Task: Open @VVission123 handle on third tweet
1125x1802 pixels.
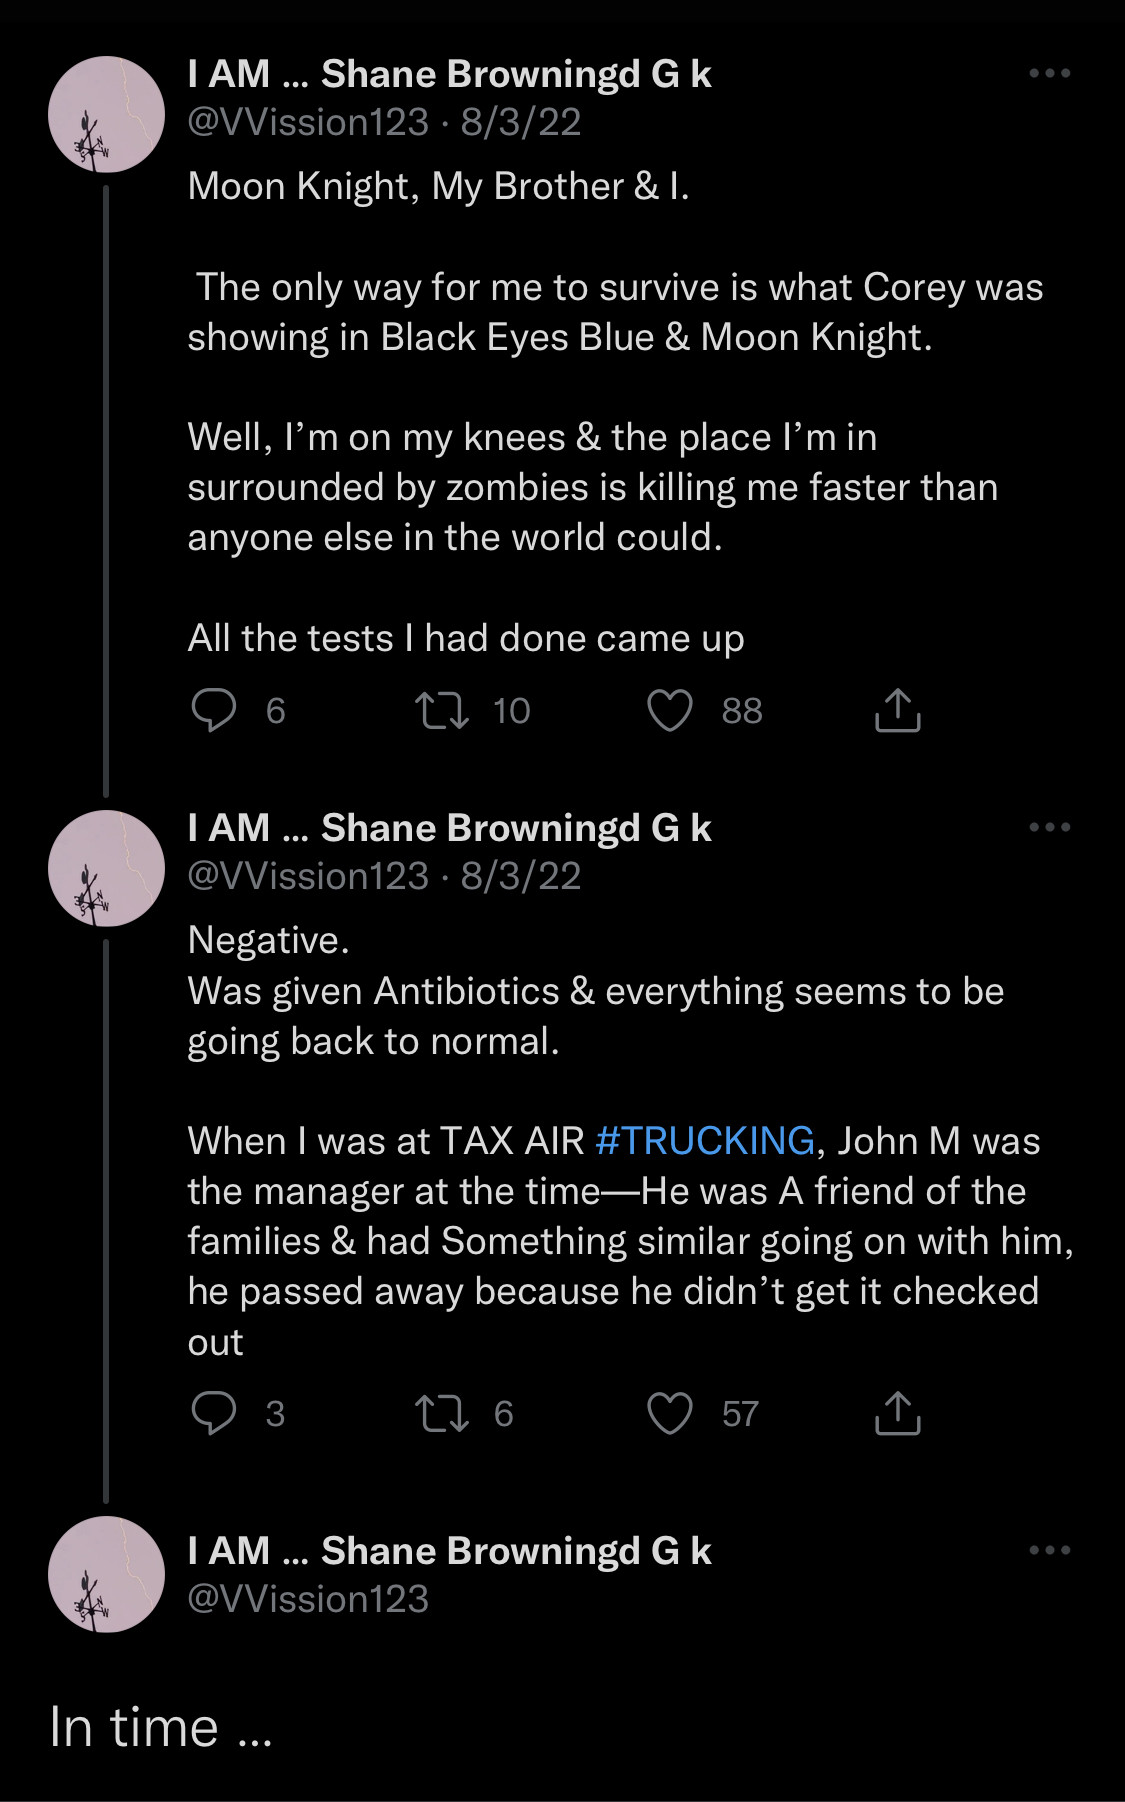Action: click(x=308, y=1599)
